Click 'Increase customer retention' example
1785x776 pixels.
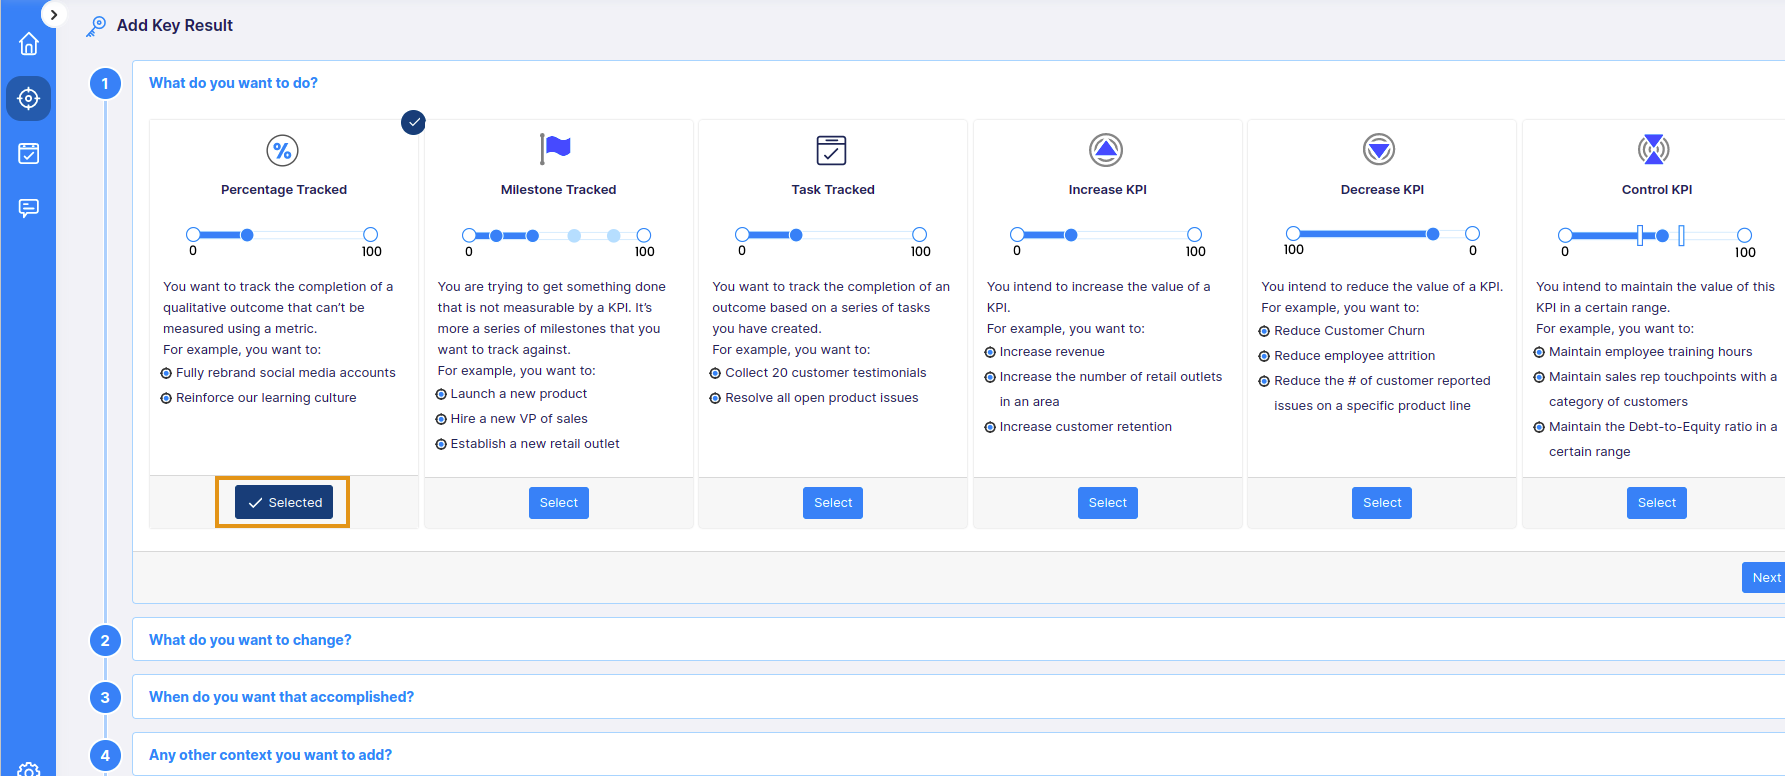tap(1086, 427)
